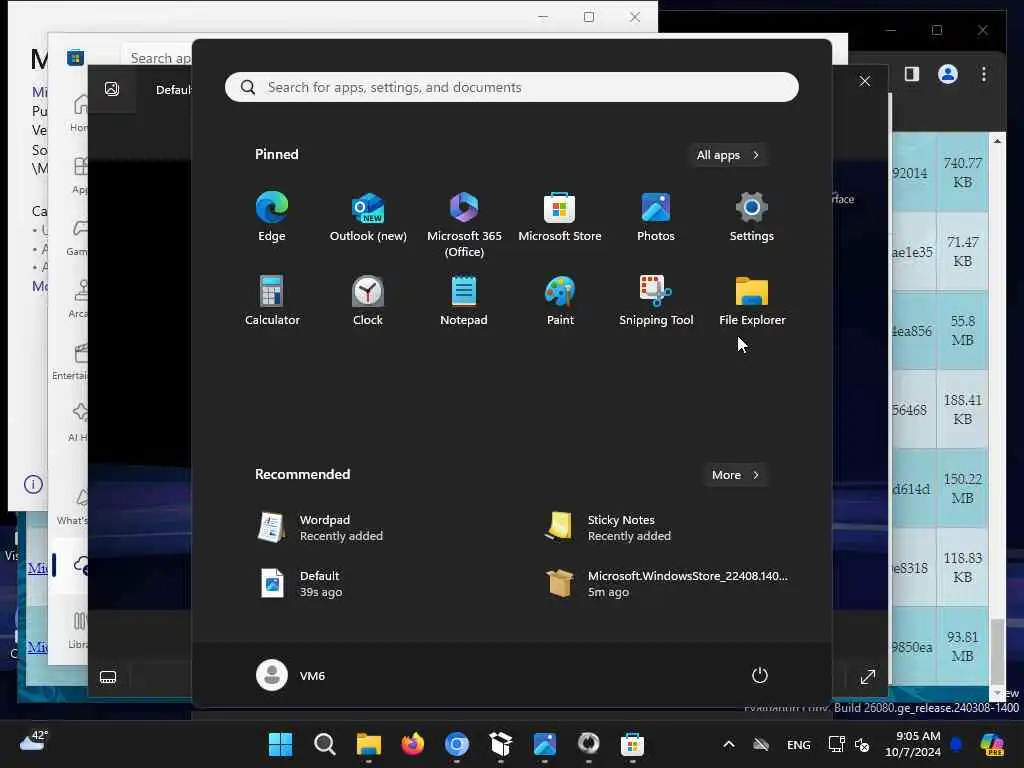Image resolution: width=1024 pixels, height=768 pixels.
Task: Open File Explorer from taskbar
Action: pyautogui.click(x=368, y=744)
